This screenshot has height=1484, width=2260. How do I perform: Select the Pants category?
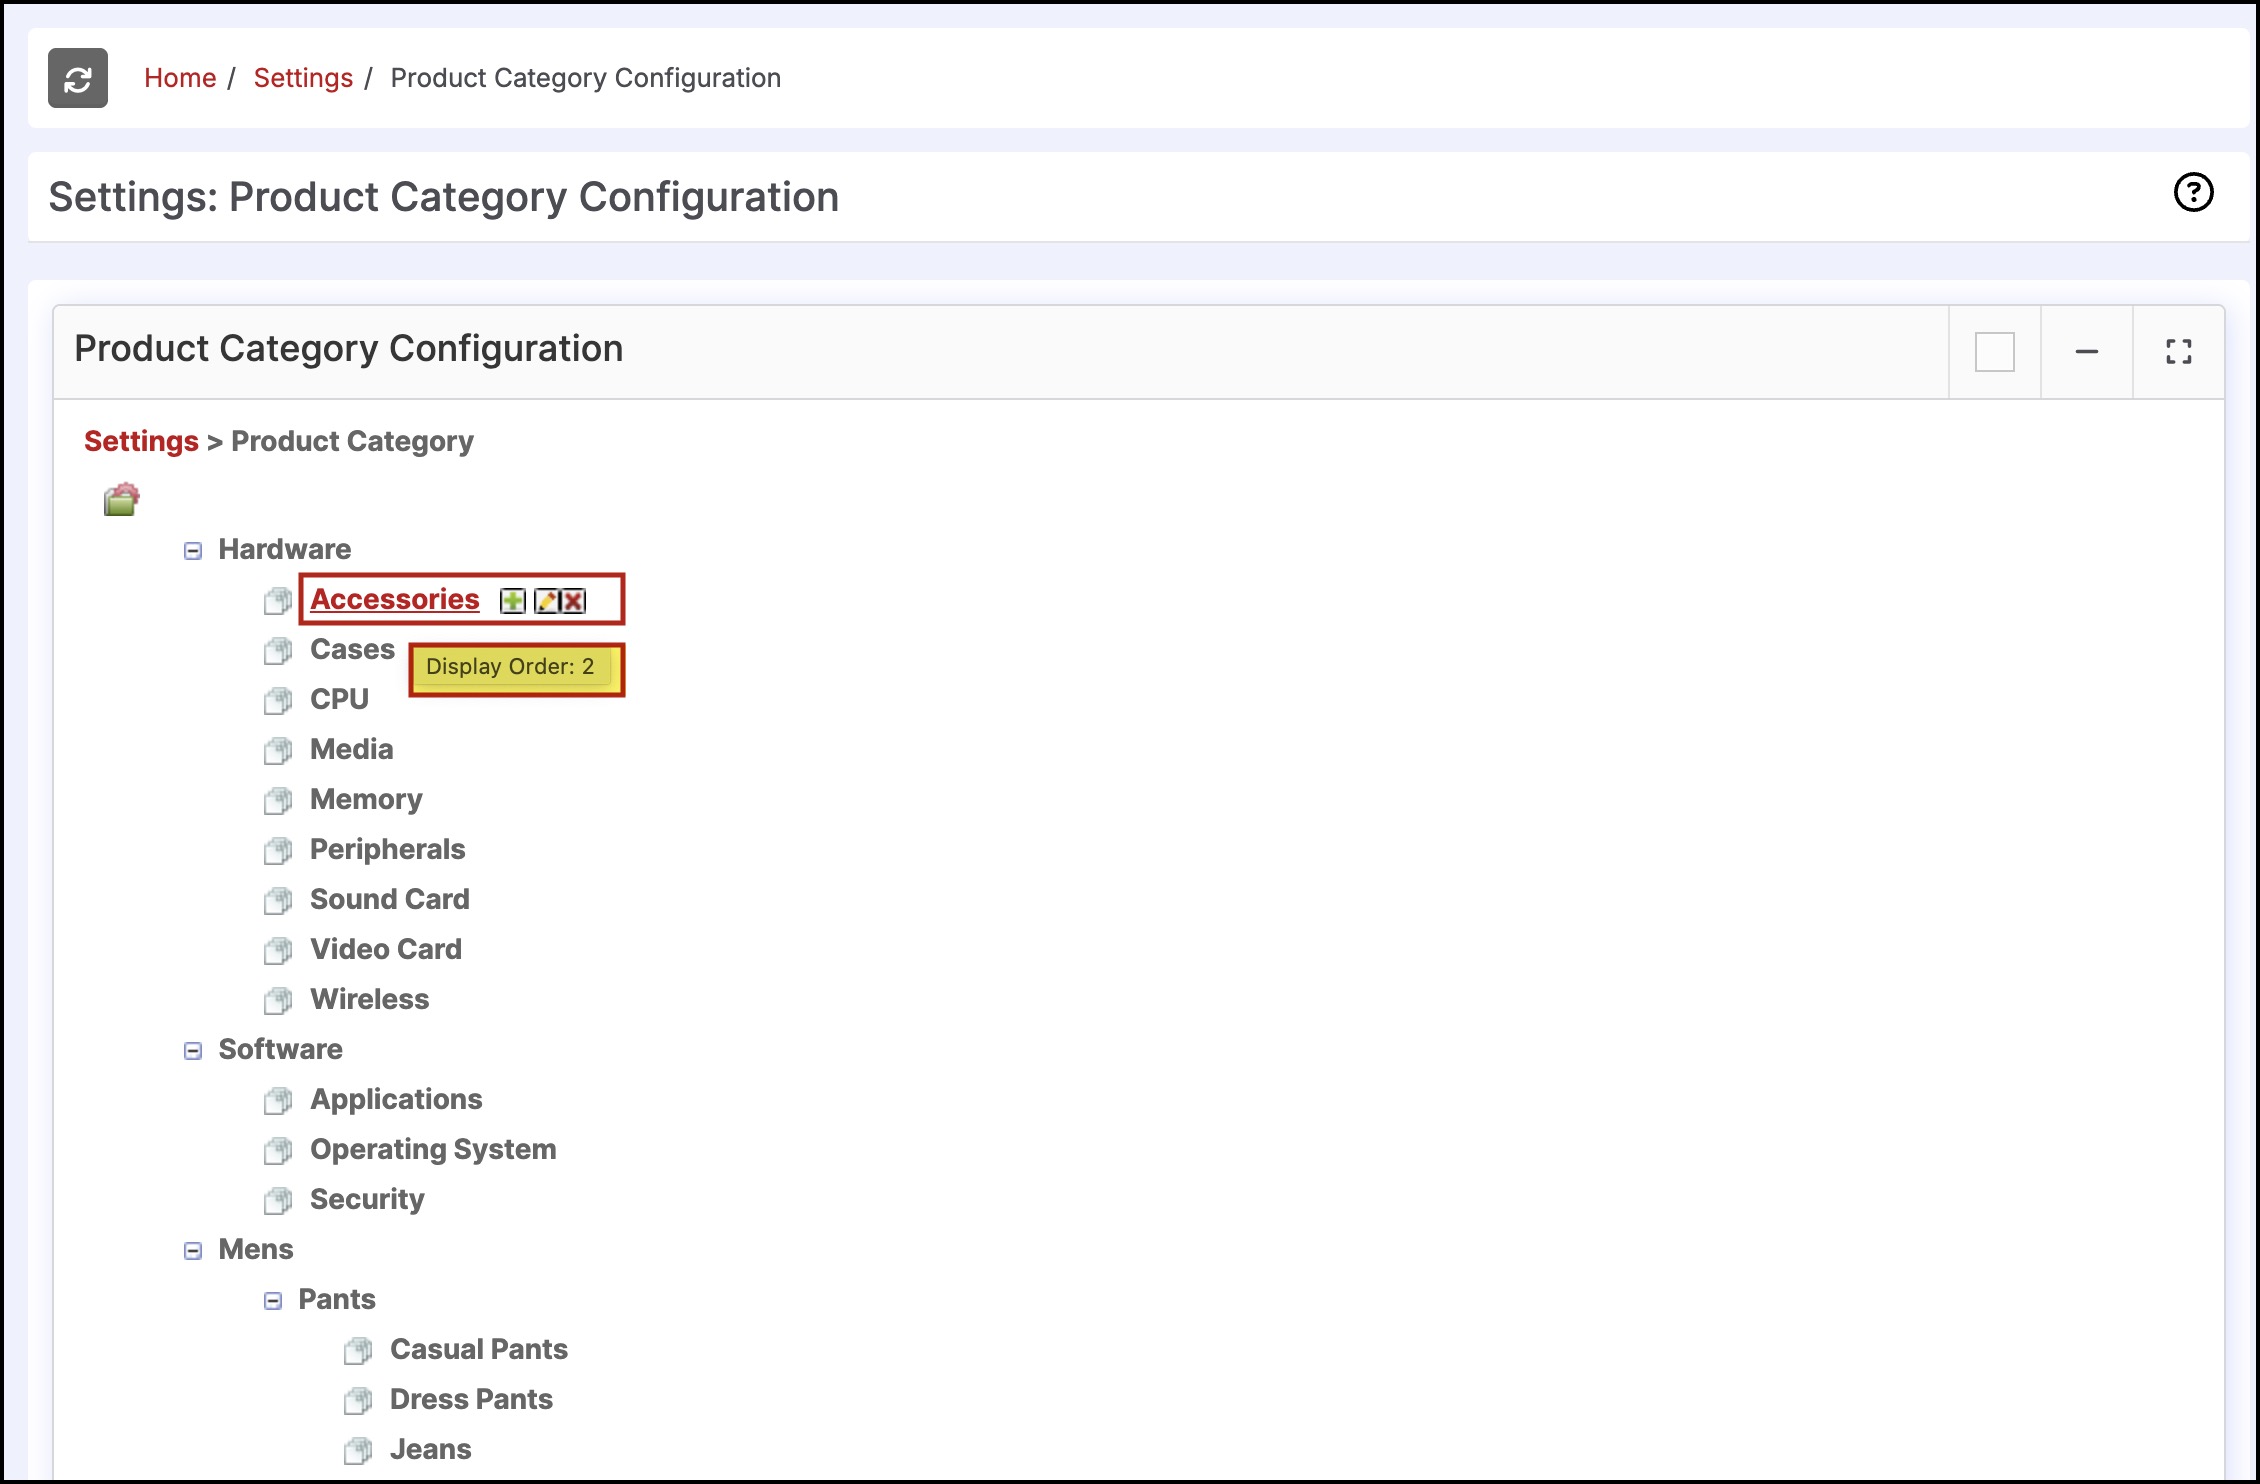(337, 1299)
